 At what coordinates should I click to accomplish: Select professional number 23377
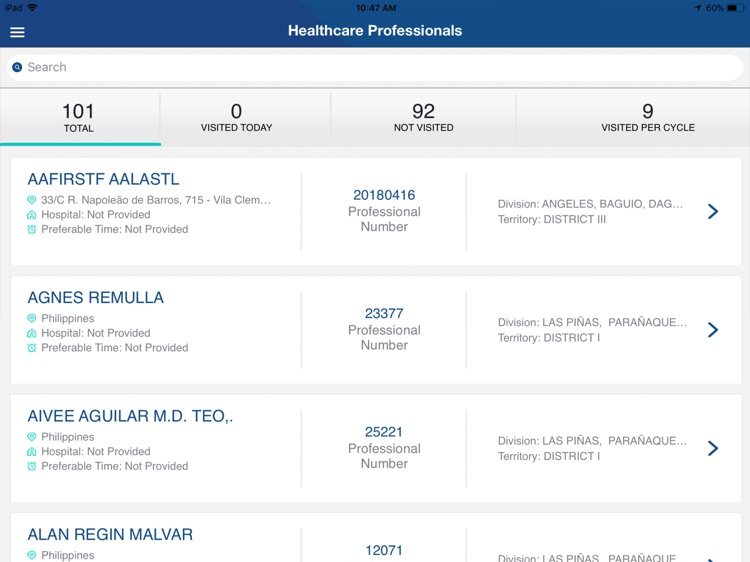point(384,313)
